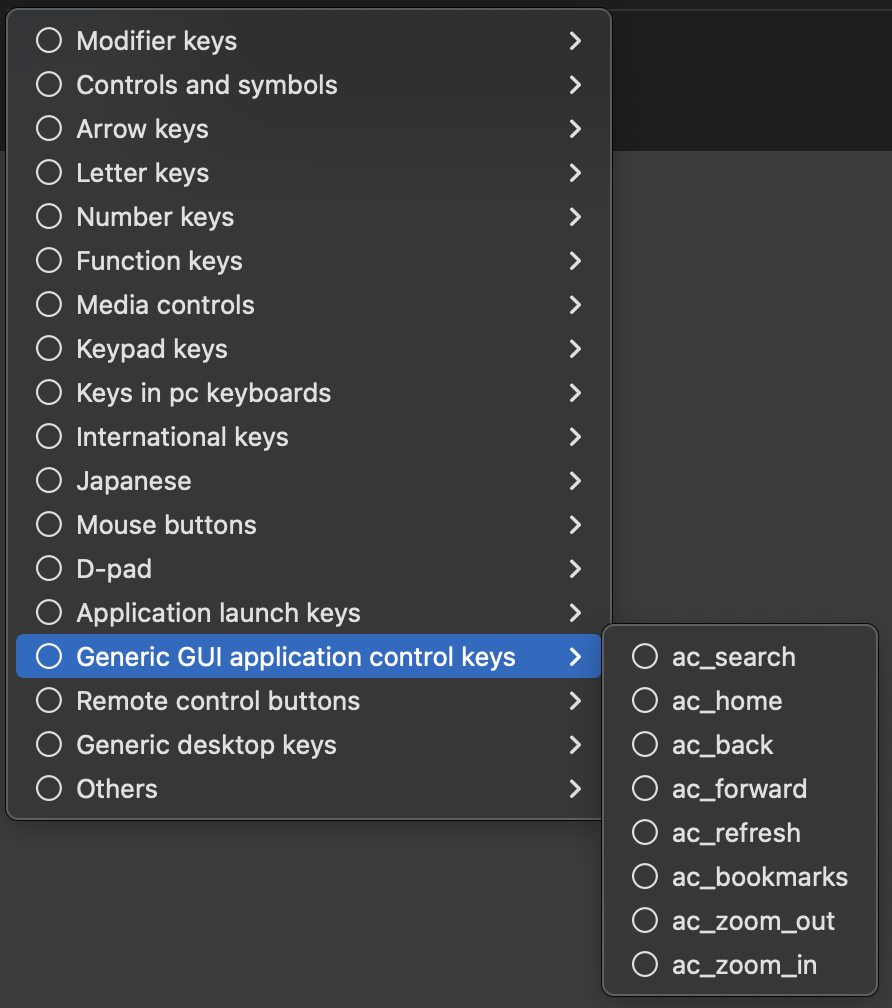Open the Media controls menu item
Image resolution: width=892 pixels, height=1008 pixels.
(166, 305)
